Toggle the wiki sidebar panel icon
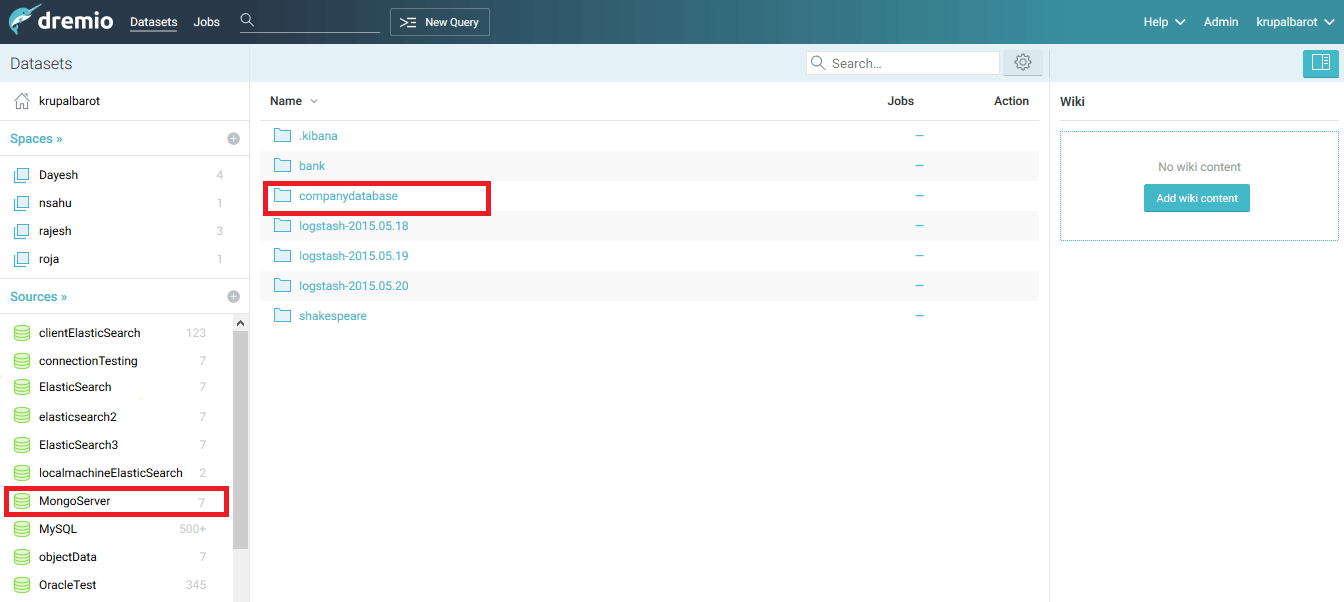 coord(1320,63)
